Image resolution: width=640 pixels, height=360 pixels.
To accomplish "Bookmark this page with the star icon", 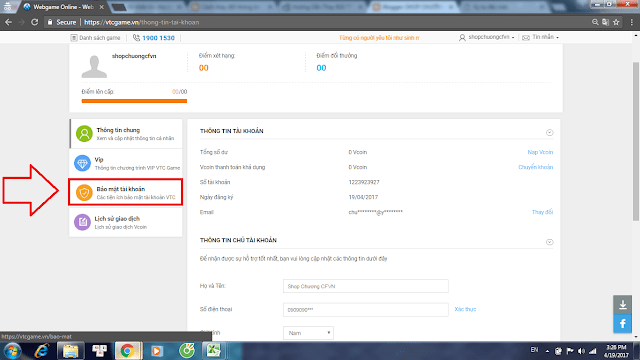I will [x=616, y=22].
